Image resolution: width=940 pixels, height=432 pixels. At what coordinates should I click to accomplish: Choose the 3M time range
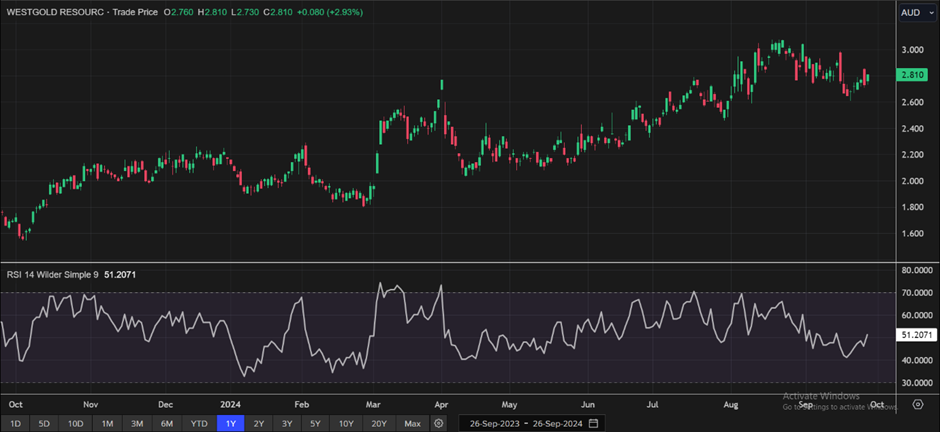(137, 423)
